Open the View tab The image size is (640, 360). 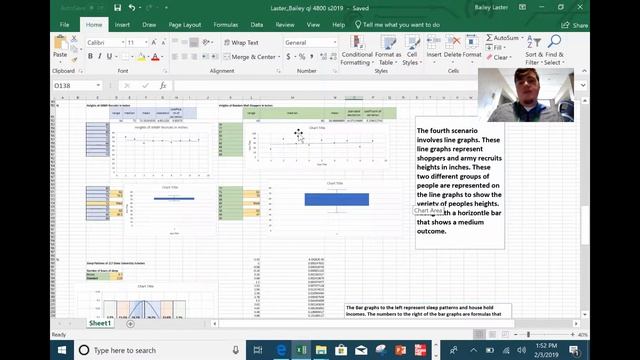(x=313, y=24)
